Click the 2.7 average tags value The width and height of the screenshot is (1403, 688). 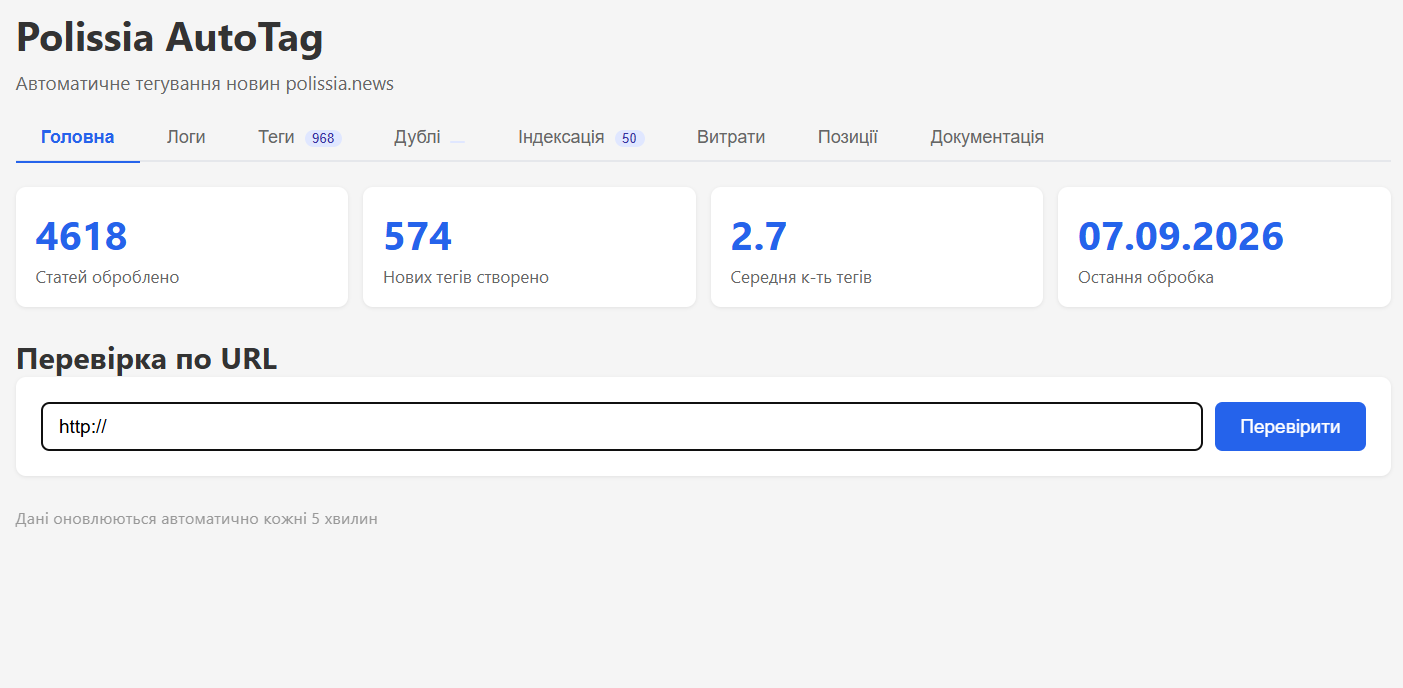click(x=759, y=236)
